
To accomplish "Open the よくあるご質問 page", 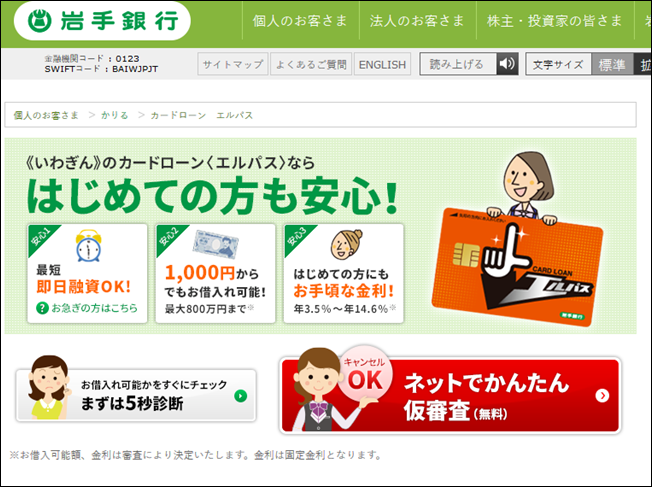I will [311, 64].
